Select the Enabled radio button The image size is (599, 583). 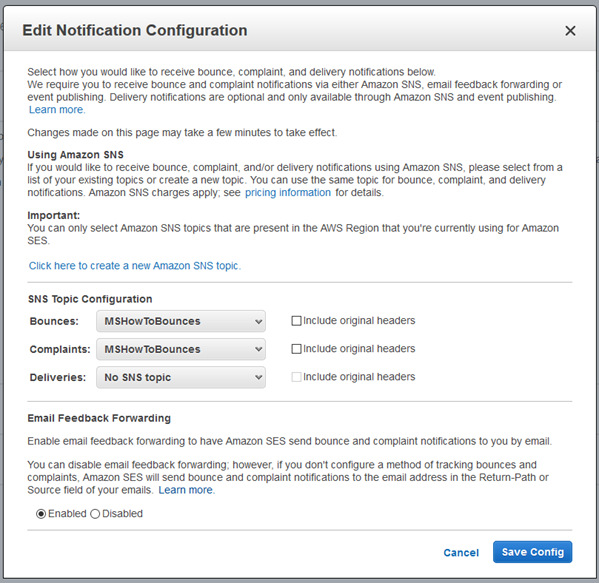41,514
